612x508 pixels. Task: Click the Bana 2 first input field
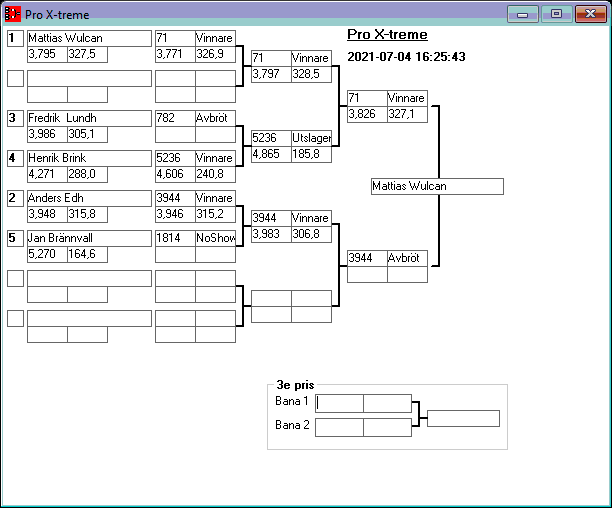340,427
